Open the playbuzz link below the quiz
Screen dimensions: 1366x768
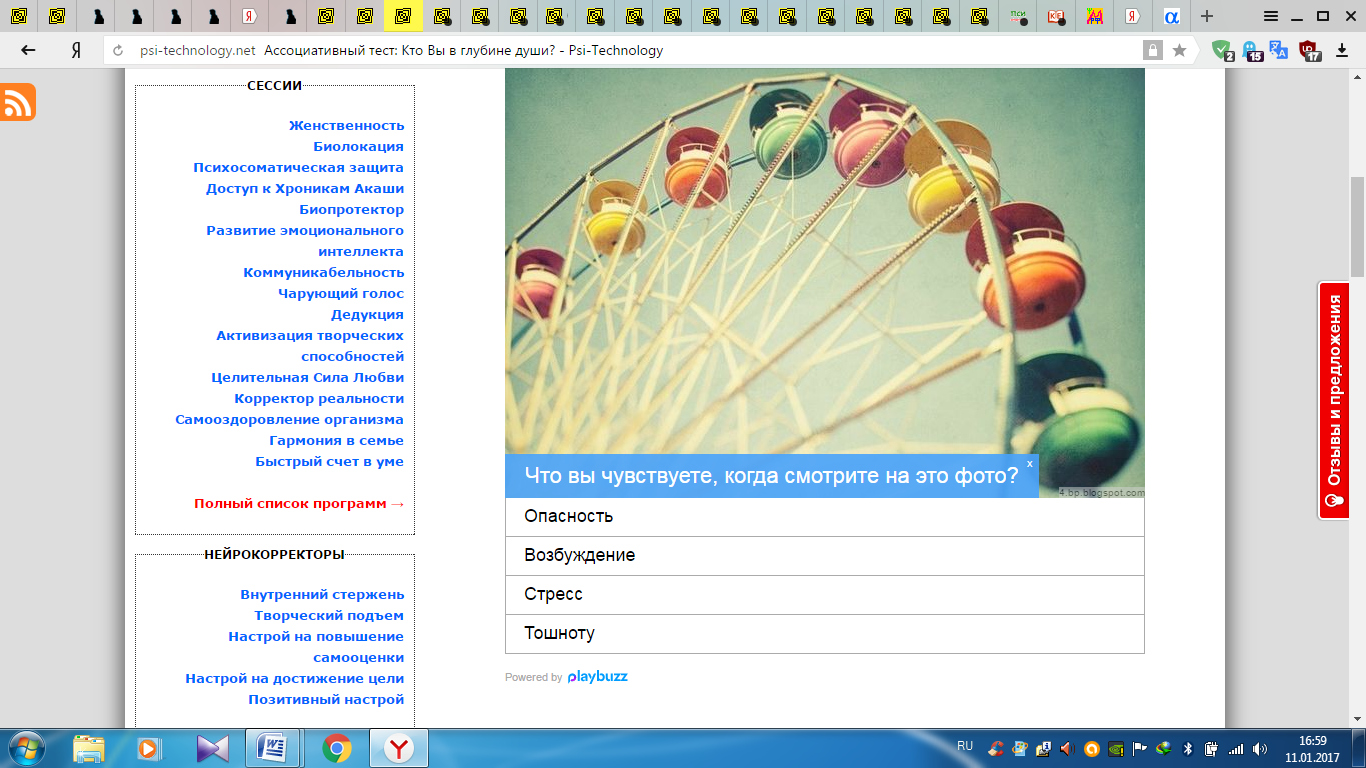pos(597,677)
